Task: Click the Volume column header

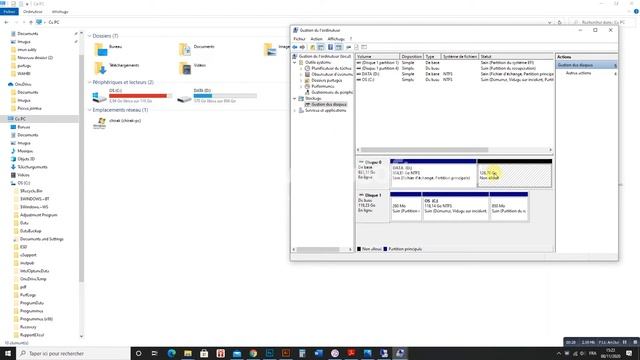Action: (x=378, y=57)
